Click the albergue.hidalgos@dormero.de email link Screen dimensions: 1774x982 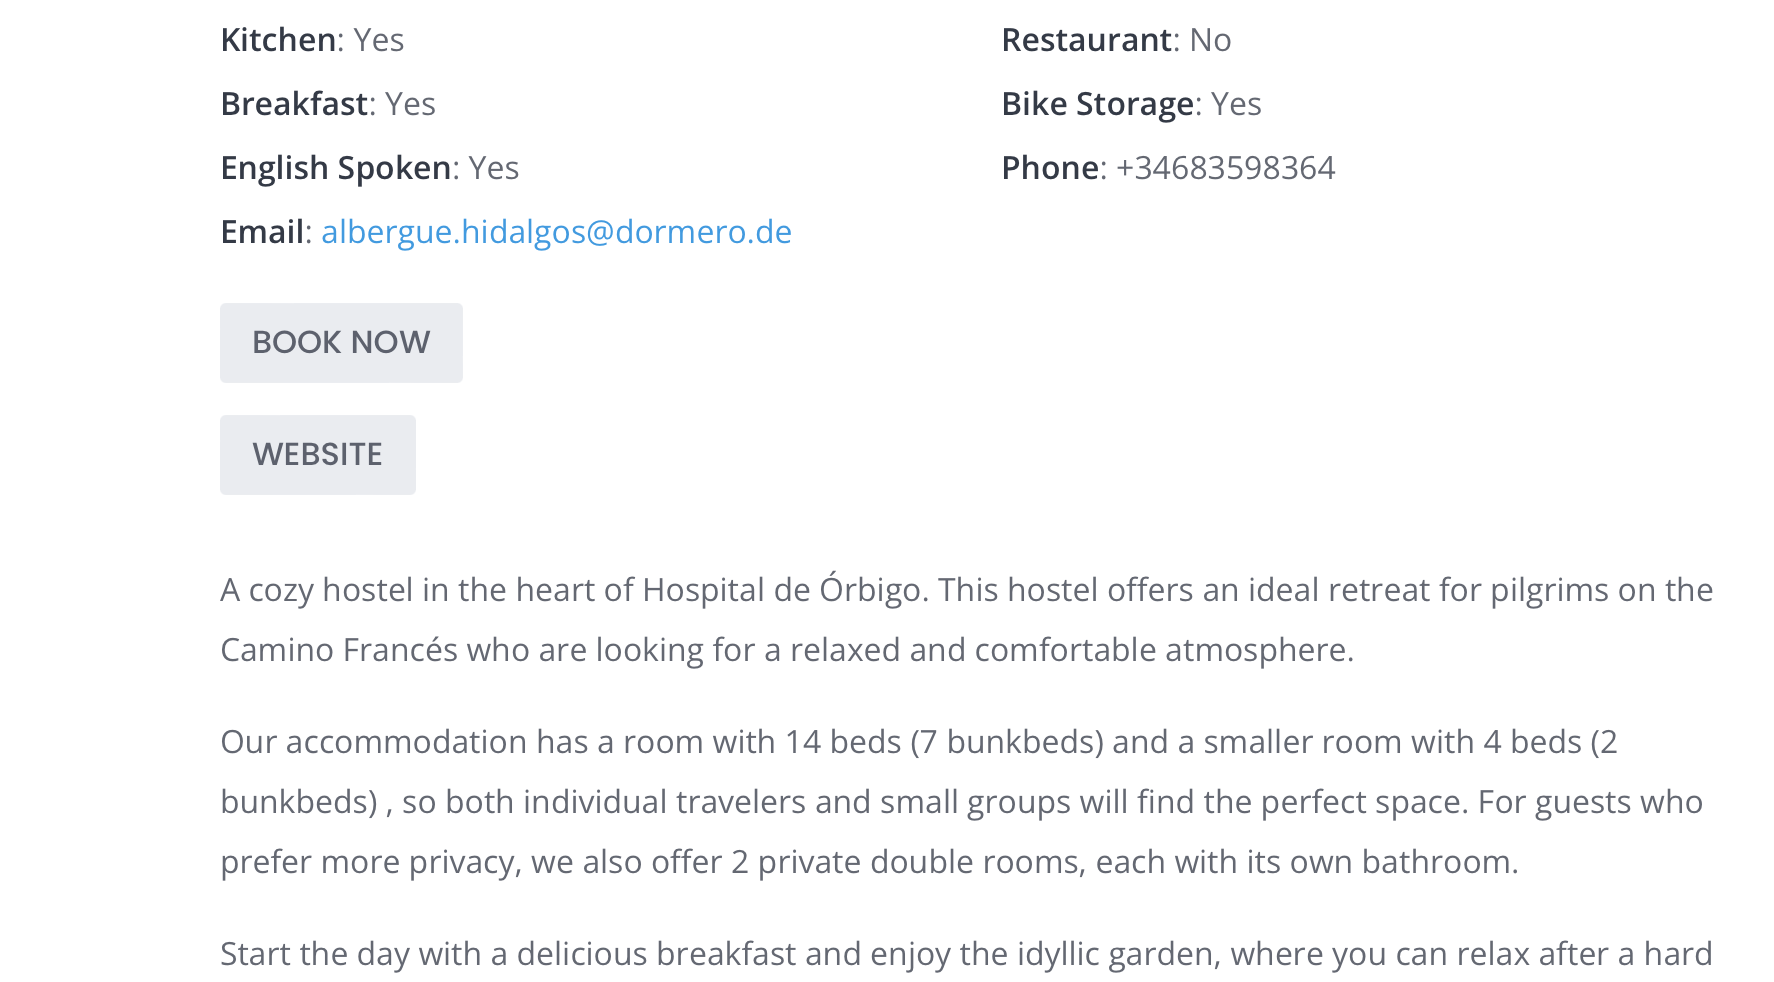pyautogui.click(x=556, y=232)
